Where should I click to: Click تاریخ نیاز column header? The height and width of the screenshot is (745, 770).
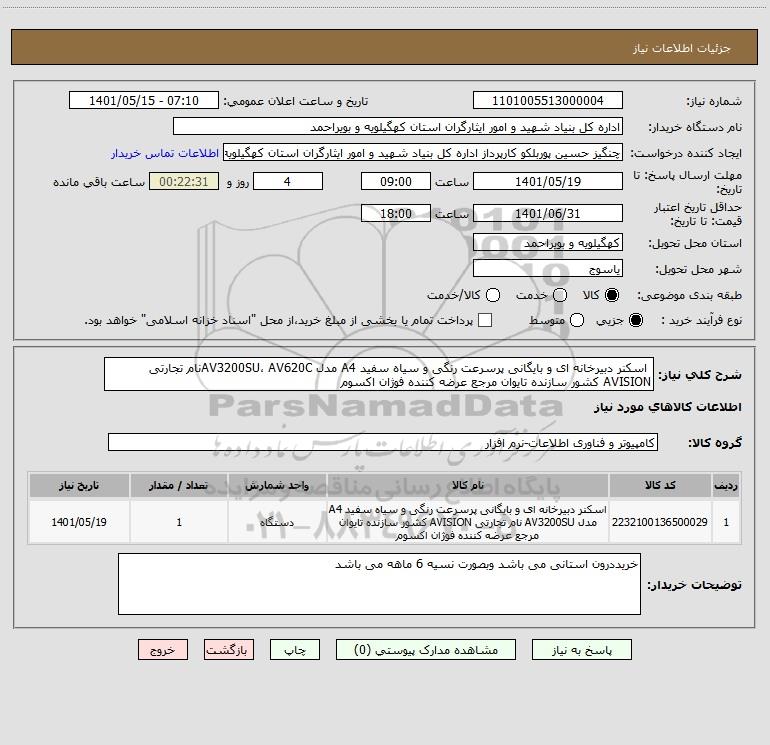tap(79, 486)
